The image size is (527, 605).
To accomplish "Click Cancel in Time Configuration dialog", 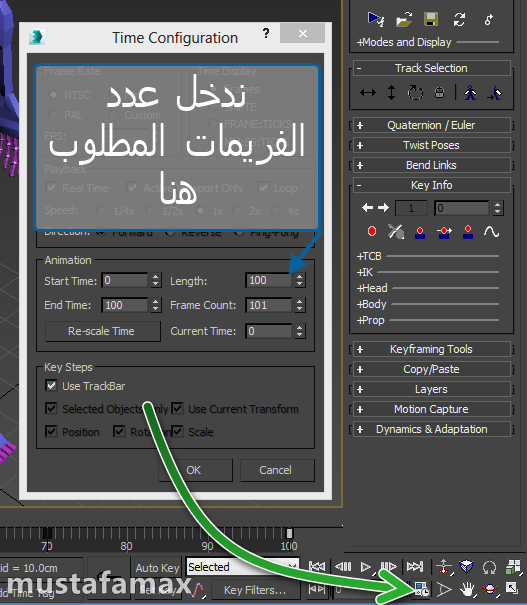I will 277,470.
